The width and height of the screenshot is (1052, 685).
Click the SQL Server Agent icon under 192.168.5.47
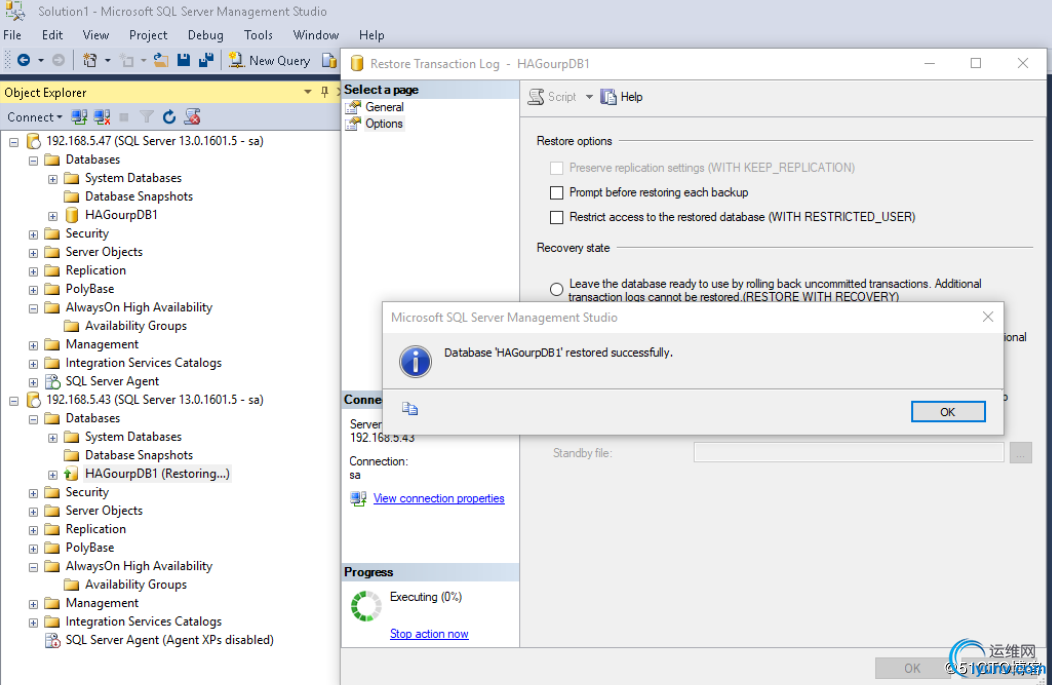tap(52, 381)
